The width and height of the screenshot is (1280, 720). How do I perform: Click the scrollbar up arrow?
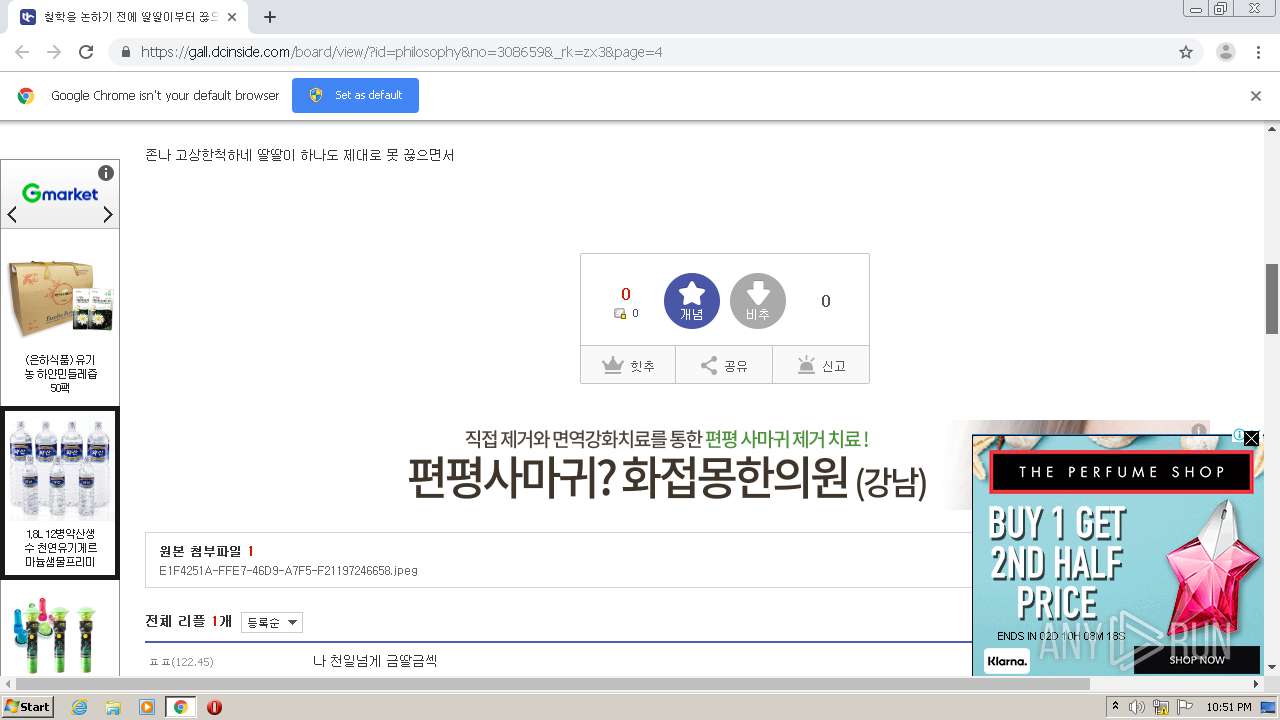coord(1272,128)
